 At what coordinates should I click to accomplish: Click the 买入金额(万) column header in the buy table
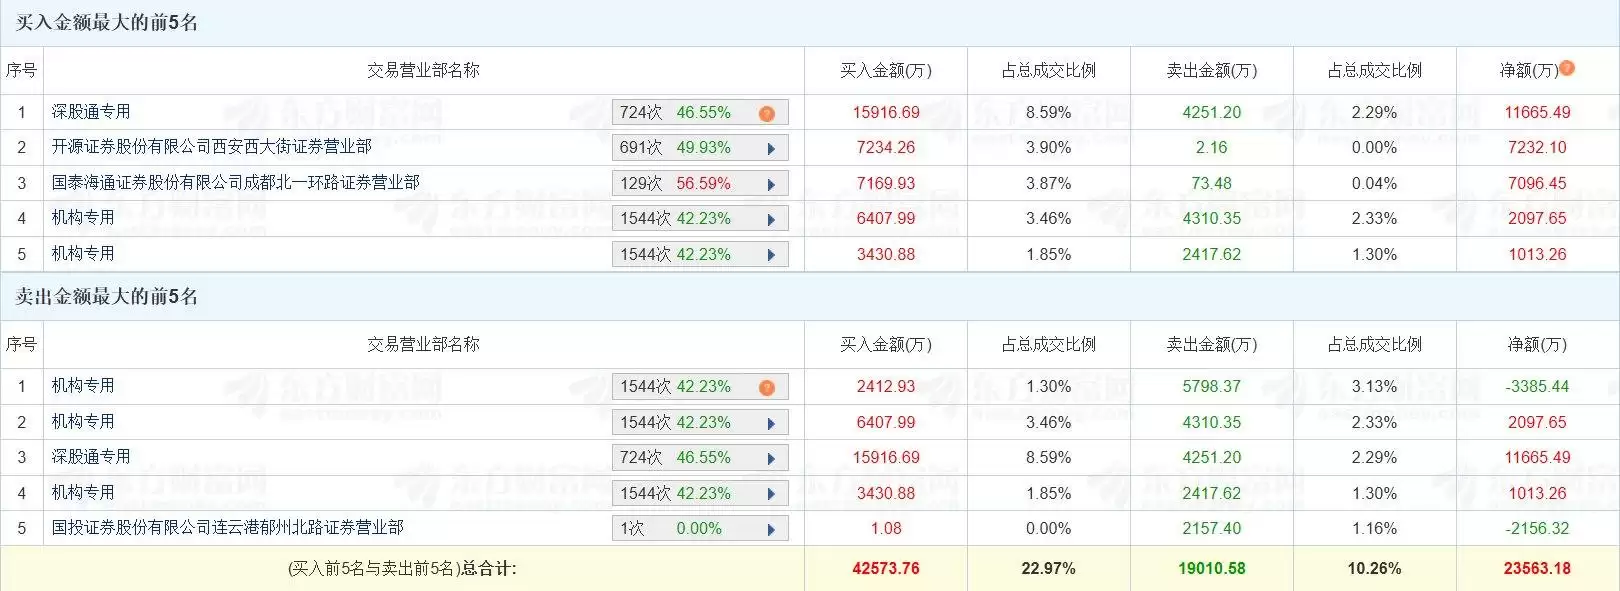tap(885, 70)
